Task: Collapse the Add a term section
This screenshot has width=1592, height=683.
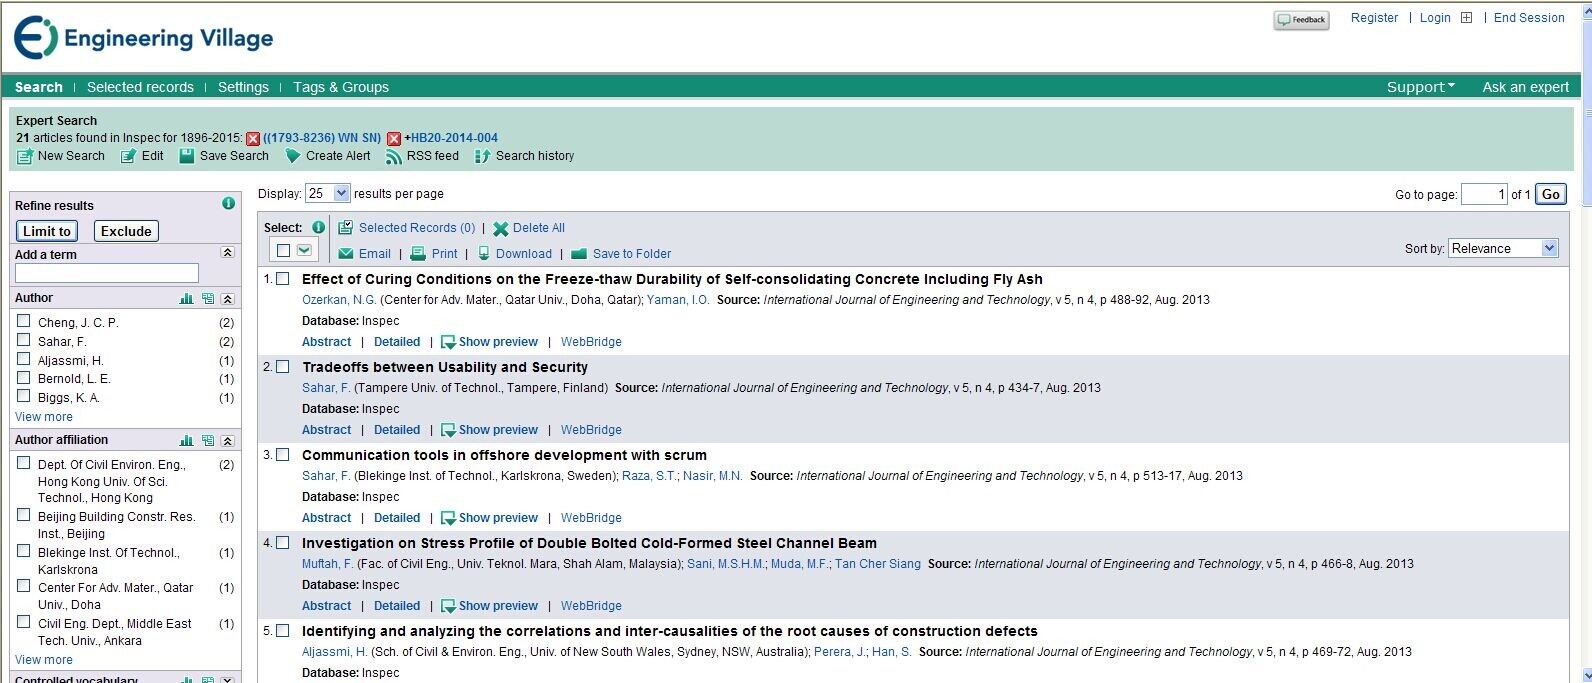Action: click(x=227, y=253)
